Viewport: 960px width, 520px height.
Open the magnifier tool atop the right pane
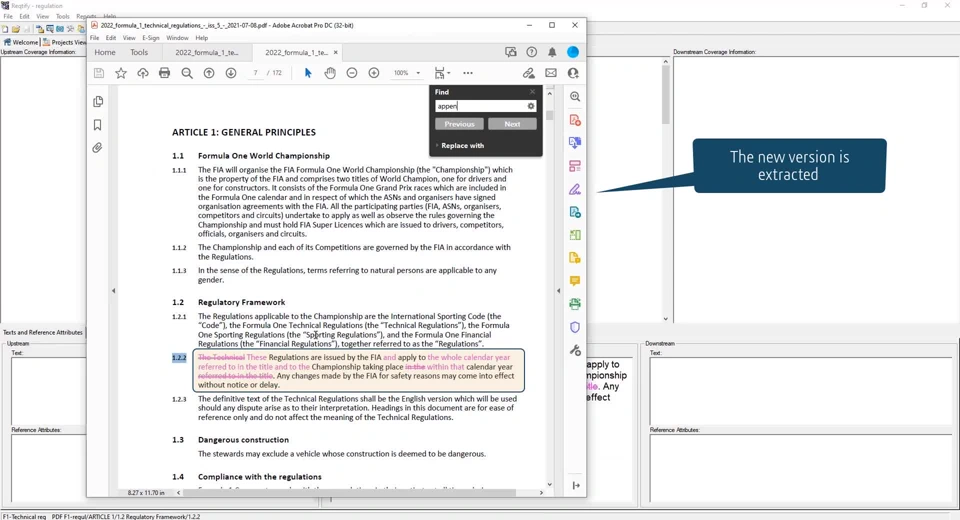tap(575, 97)
